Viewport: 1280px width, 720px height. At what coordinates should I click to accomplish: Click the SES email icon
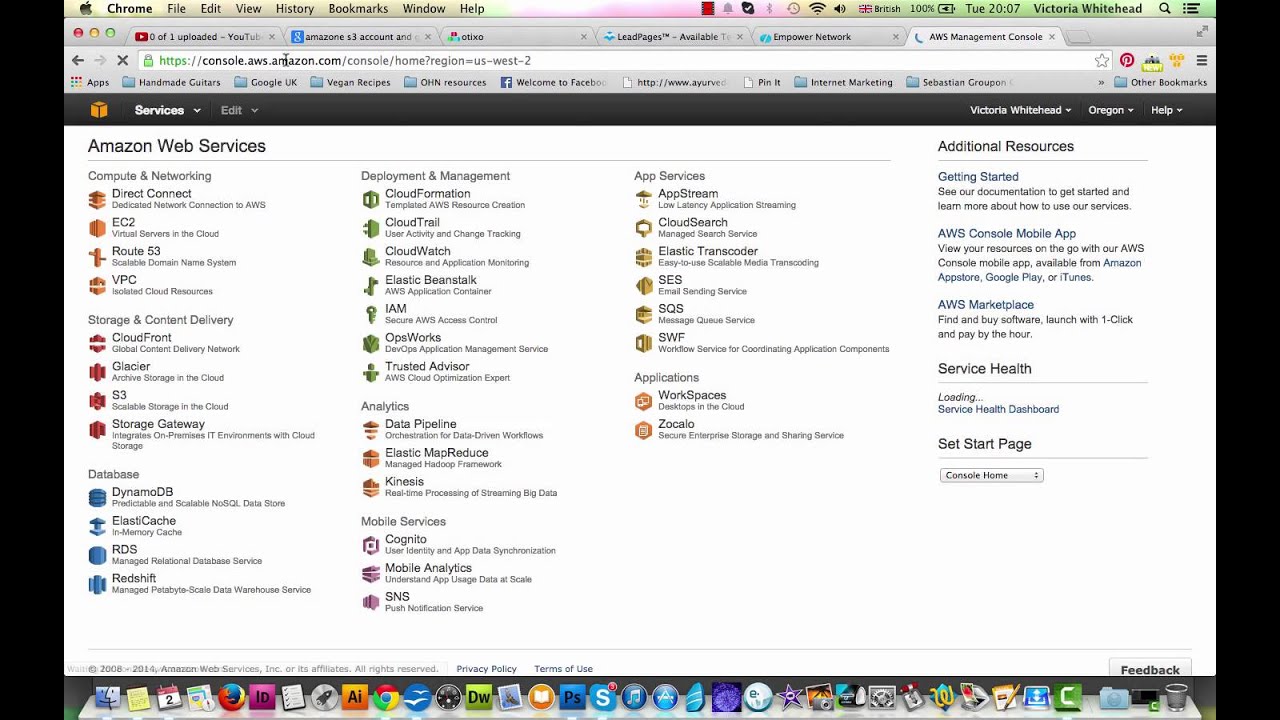click(643, 286)
